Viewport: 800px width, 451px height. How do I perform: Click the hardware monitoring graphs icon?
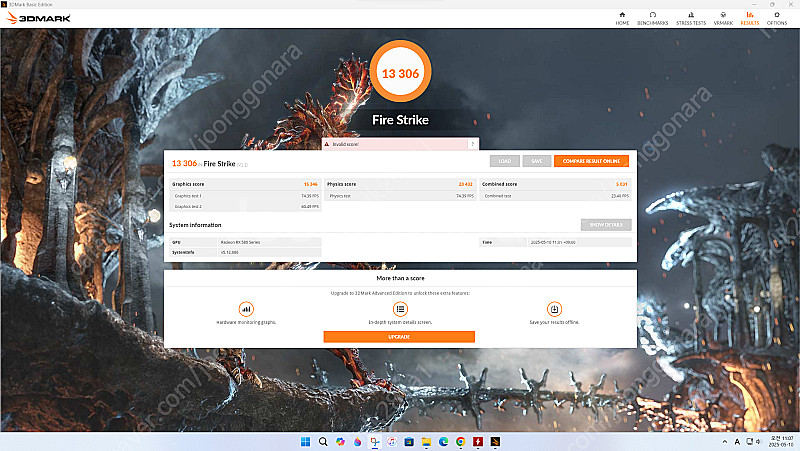tap(246, 309)
